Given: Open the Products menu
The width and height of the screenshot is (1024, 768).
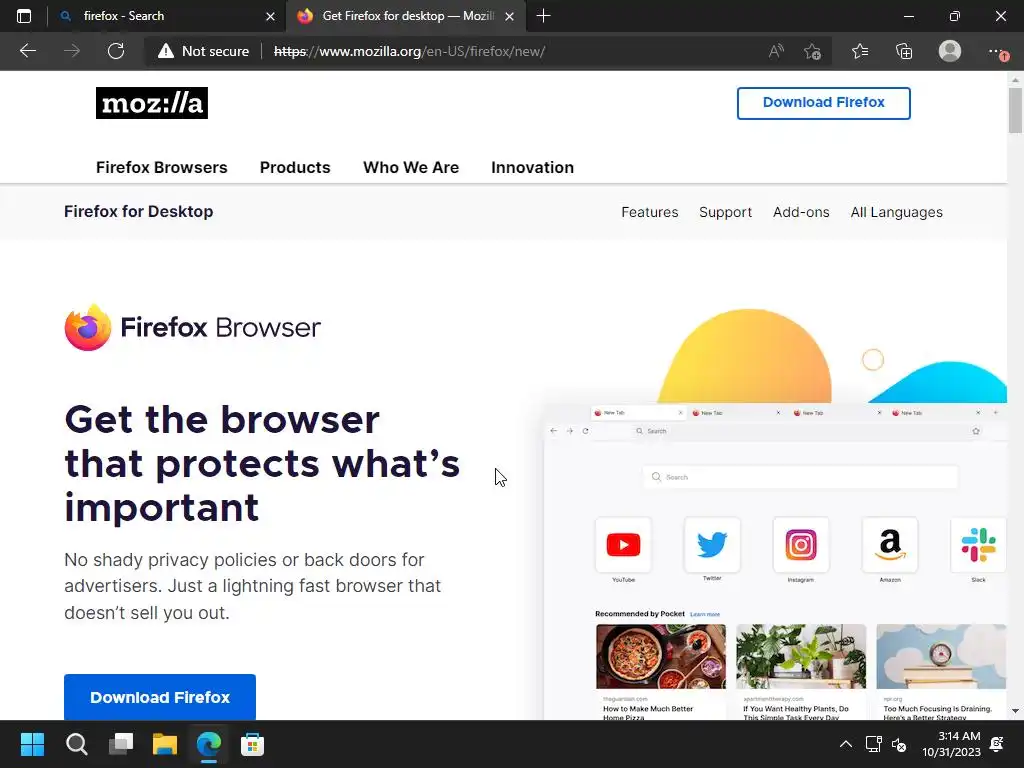Looking at the screenshot, I should coord(295,167).
